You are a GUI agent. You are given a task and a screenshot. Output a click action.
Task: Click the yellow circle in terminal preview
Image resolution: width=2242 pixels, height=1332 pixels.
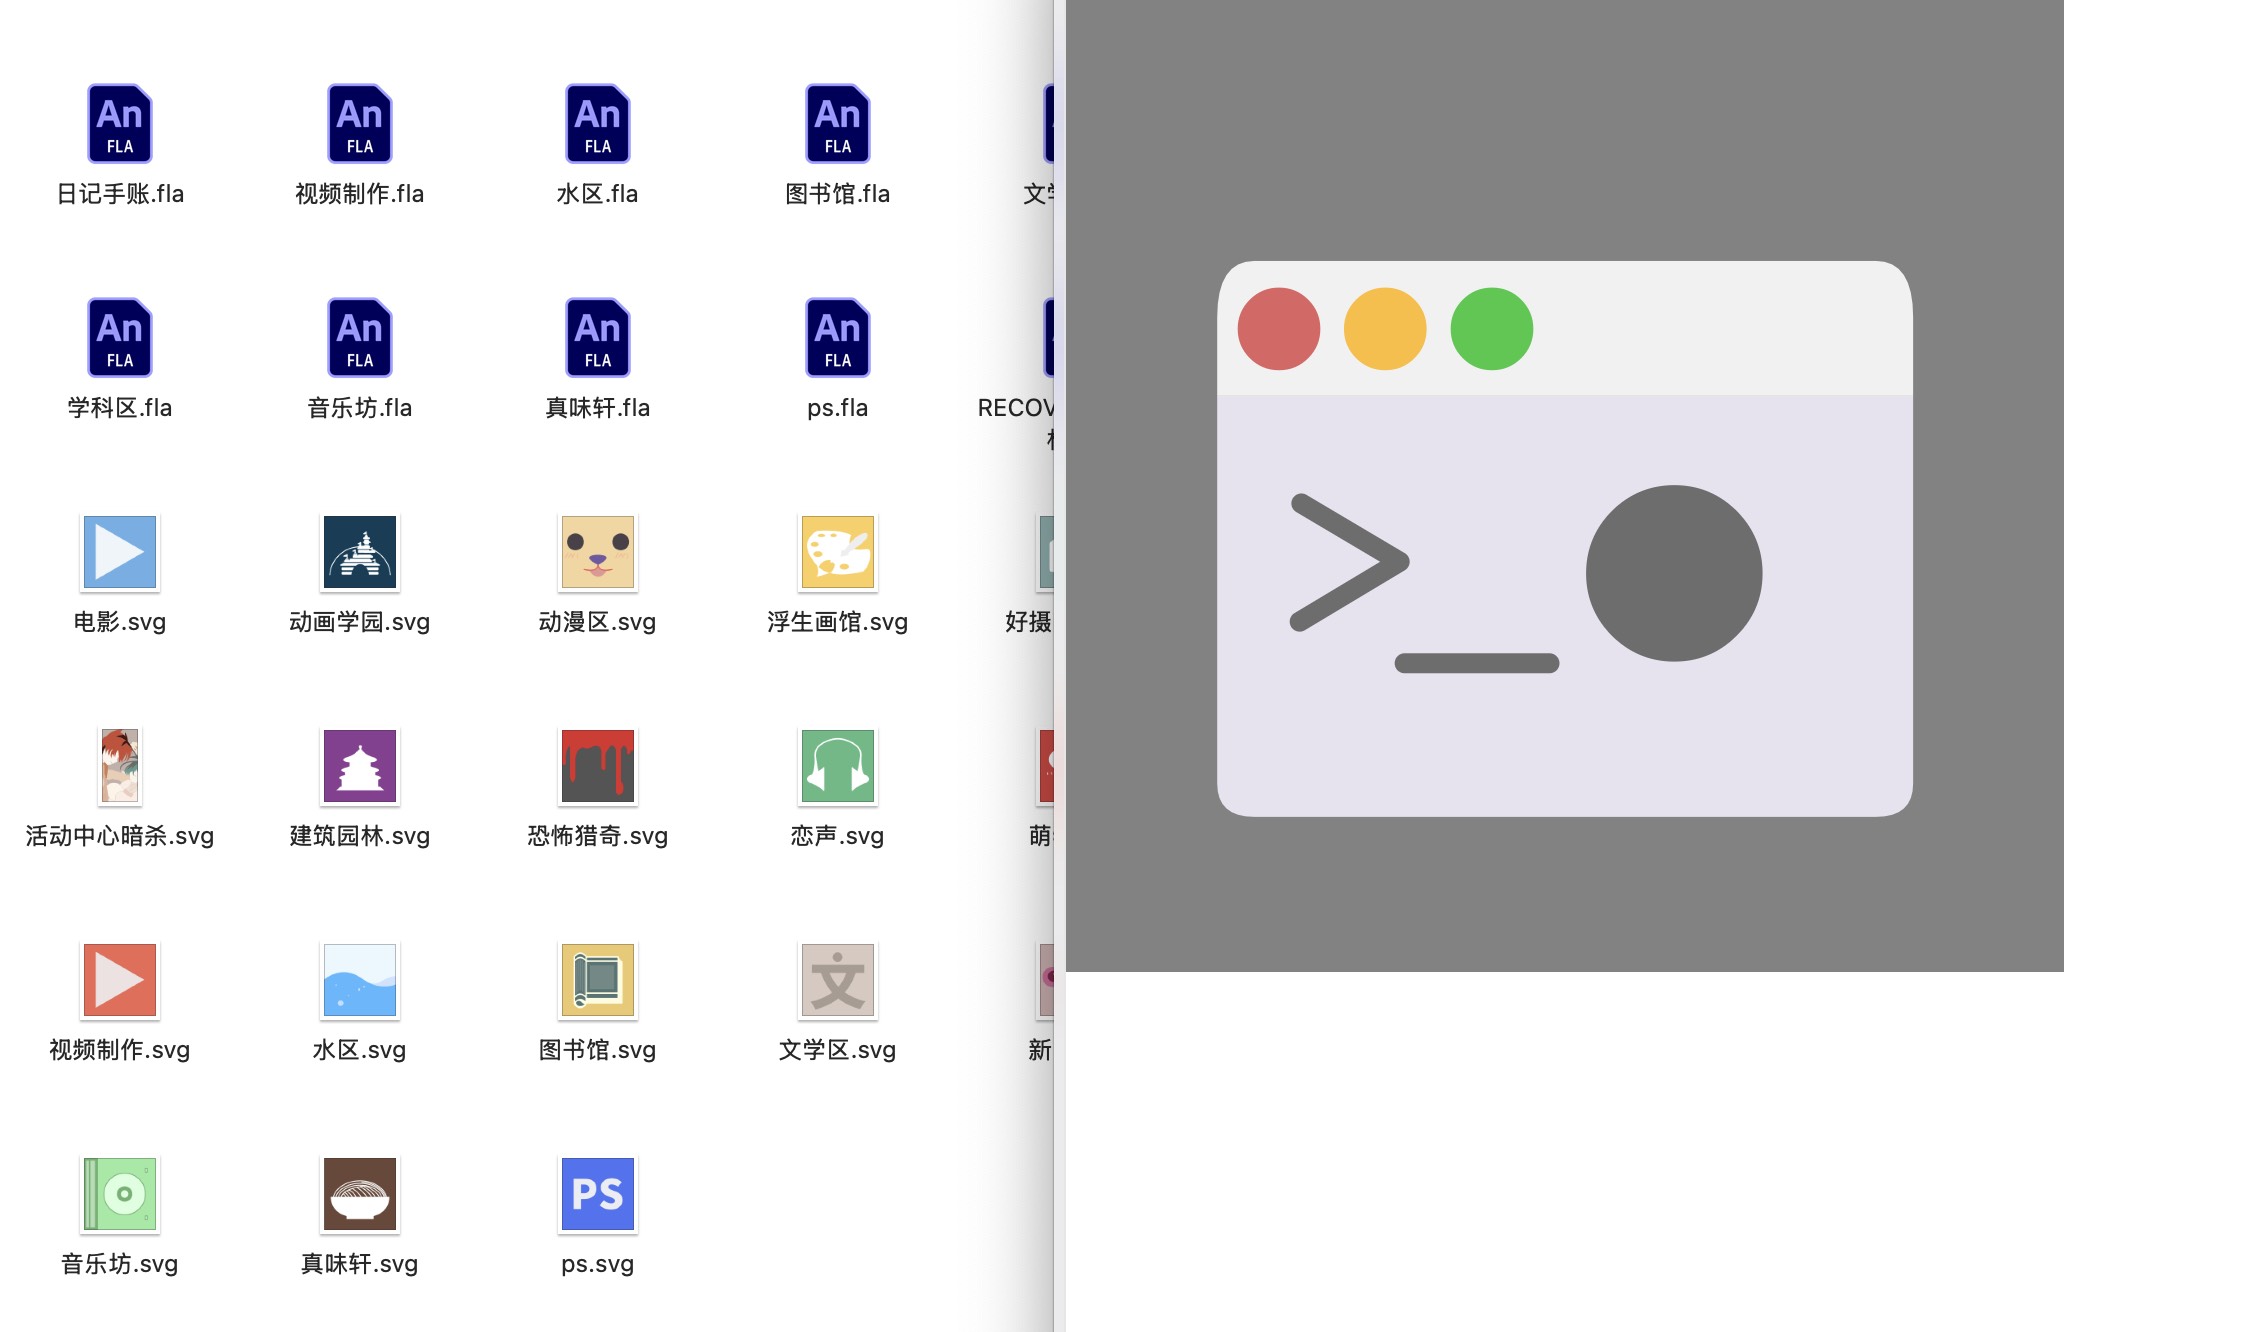tap(1385, 329)
